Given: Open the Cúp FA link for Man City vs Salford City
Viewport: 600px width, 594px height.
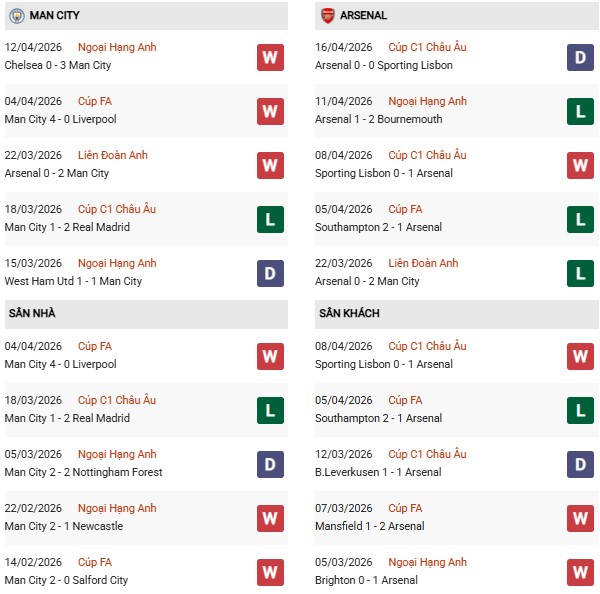Looking at the screenshot, I should point(95,562).
